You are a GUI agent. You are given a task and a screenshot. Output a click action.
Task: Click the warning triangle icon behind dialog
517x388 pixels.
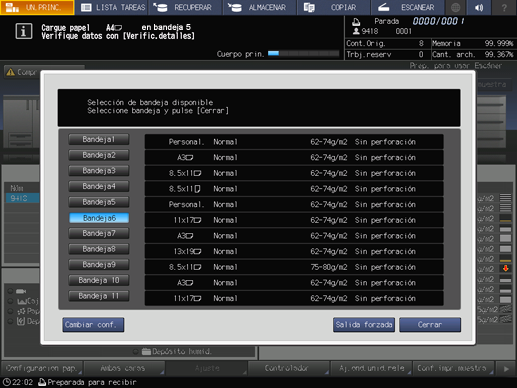coord(11,72)
